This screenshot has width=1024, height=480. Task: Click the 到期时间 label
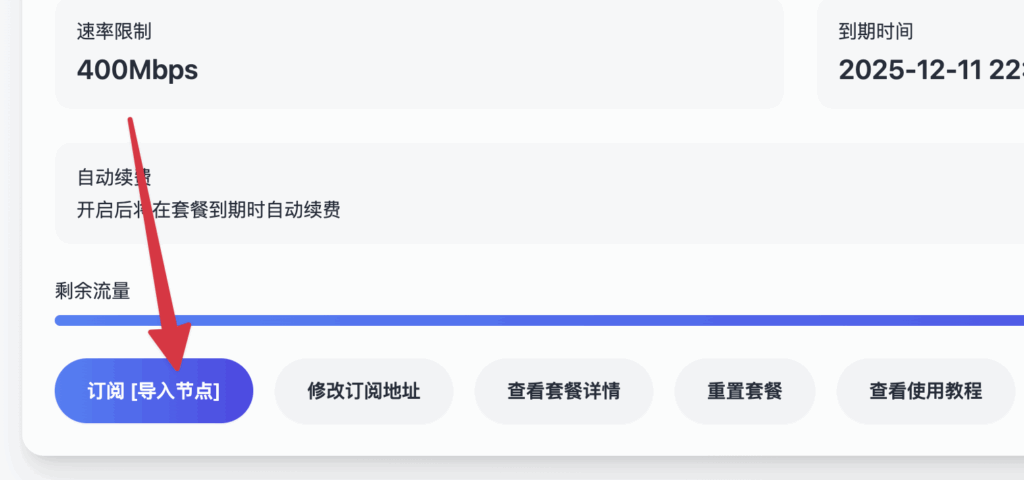(876, 31)
